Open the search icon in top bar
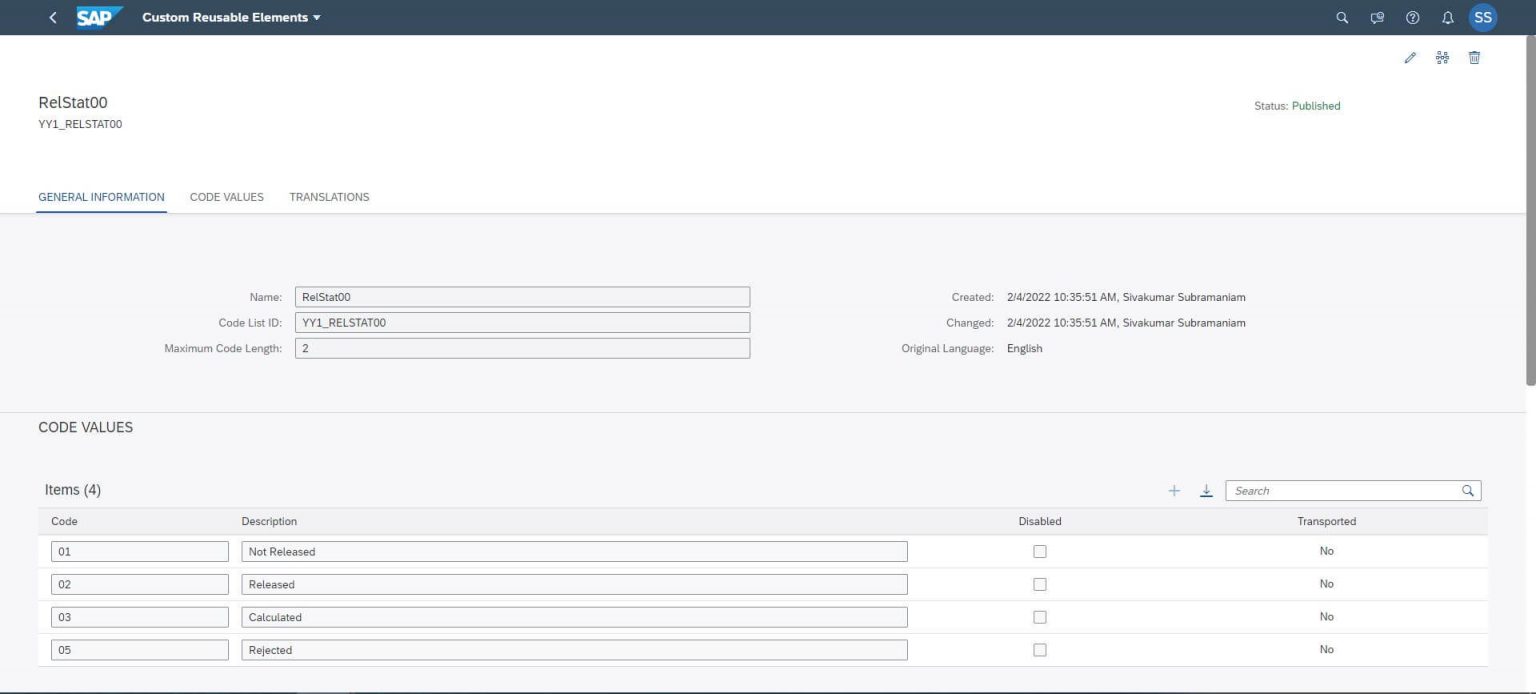 point(1343,18)
